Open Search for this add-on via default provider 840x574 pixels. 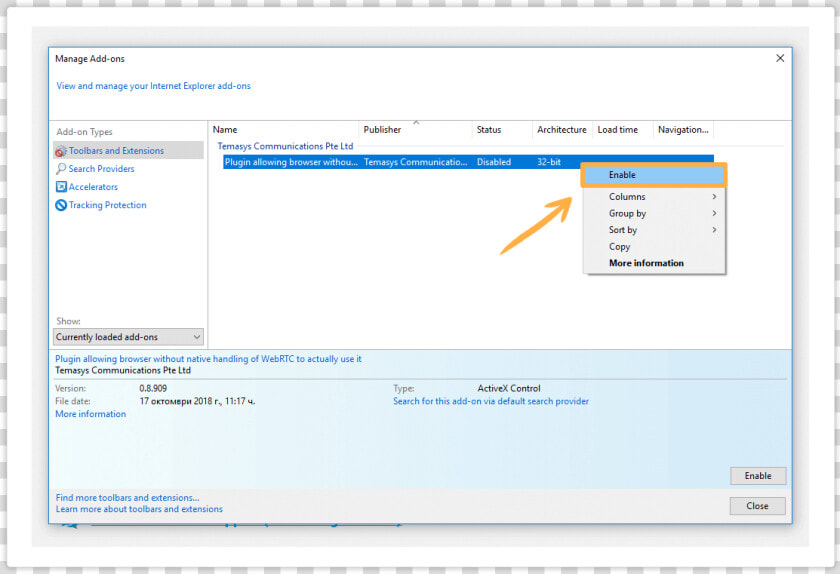coord(491,401)
